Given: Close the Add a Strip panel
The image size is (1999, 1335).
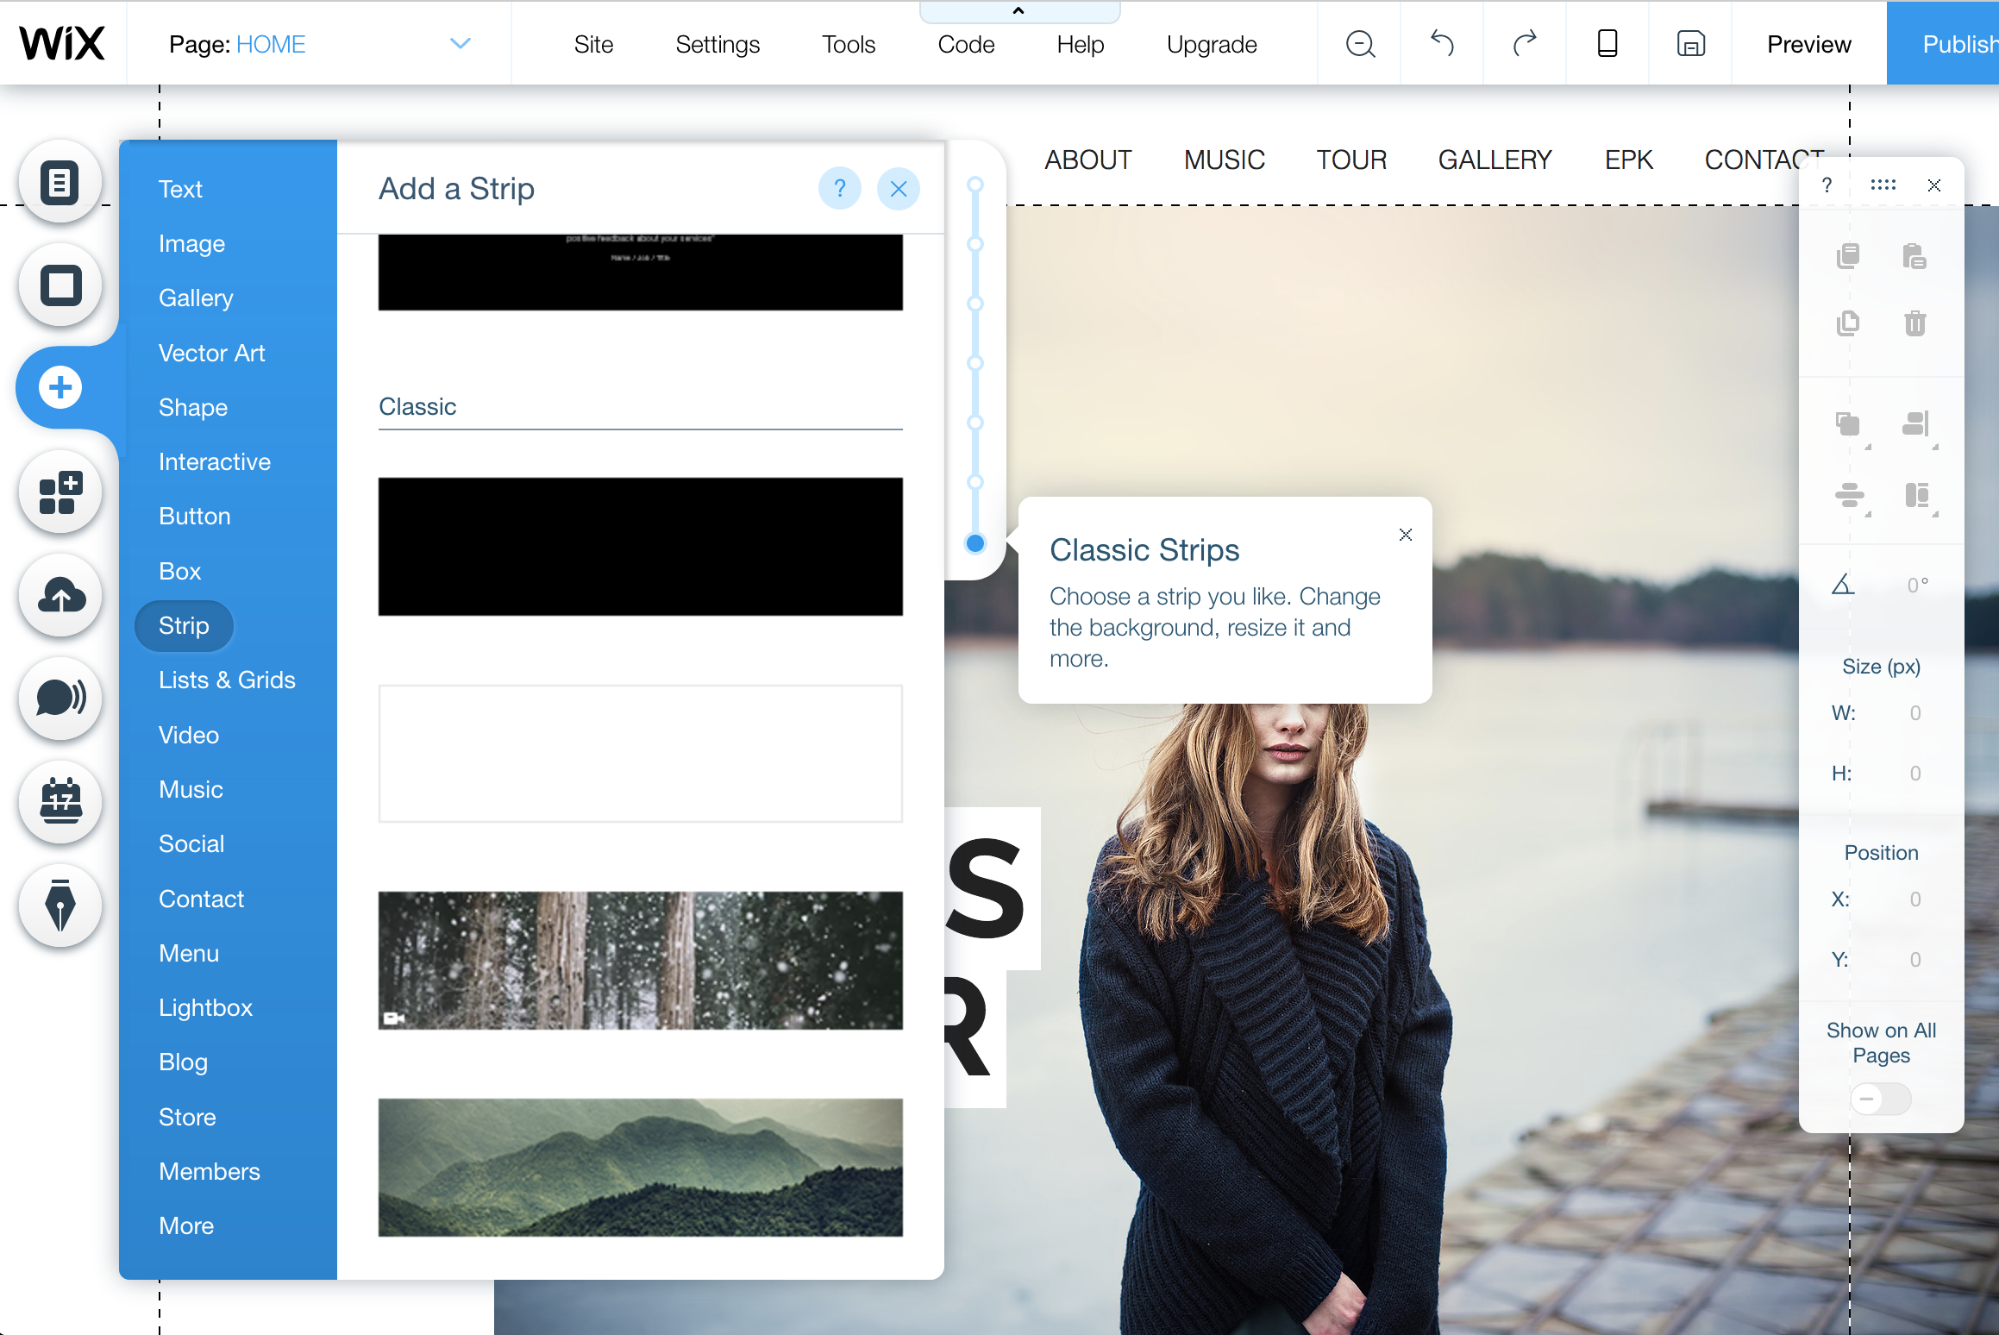Looking at the screenshot, I should coord(900,186).
